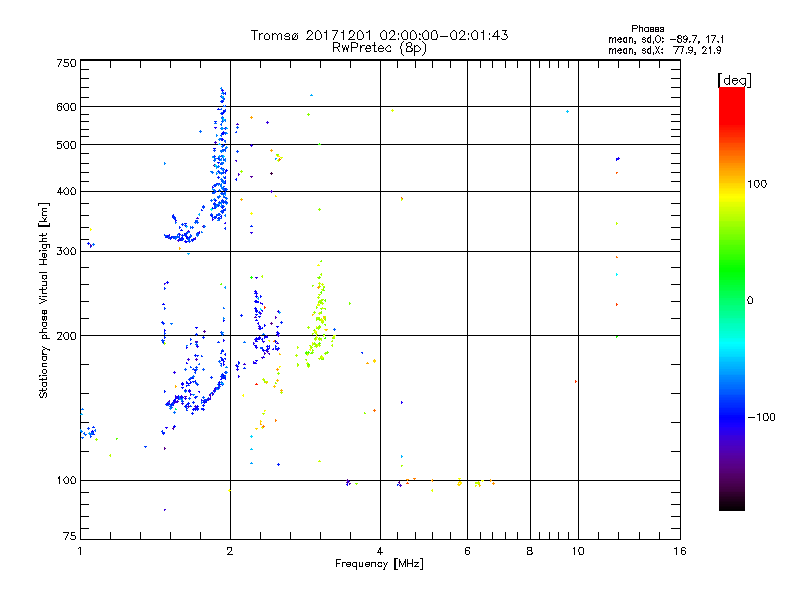Click the '[deg]' colorbar label
800x600 pixels.
[x=734, y=80]
